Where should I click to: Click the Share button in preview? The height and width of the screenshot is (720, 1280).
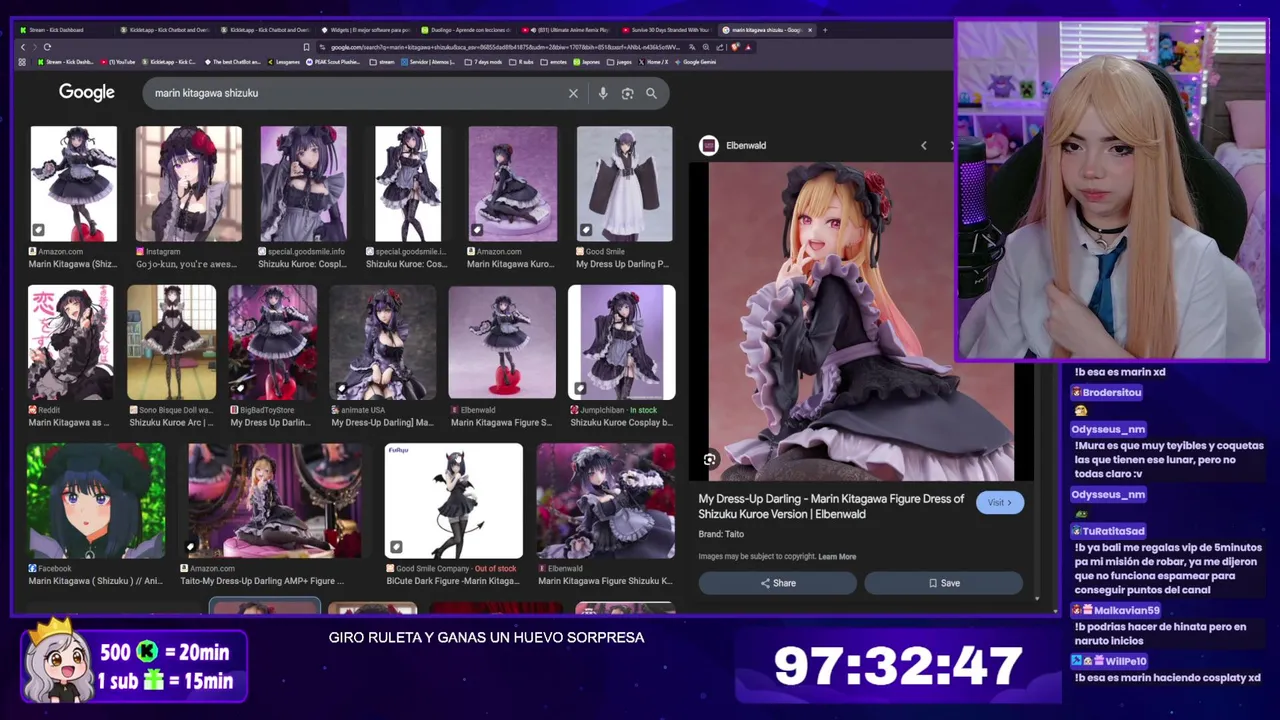click(x=778, y=583)
